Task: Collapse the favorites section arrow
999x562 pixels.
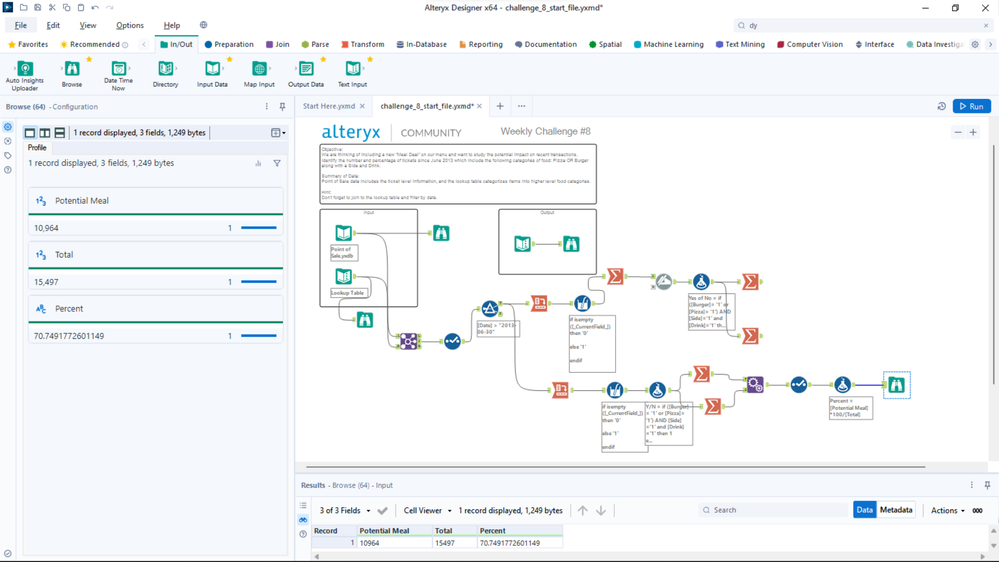Action: point(144,45)
